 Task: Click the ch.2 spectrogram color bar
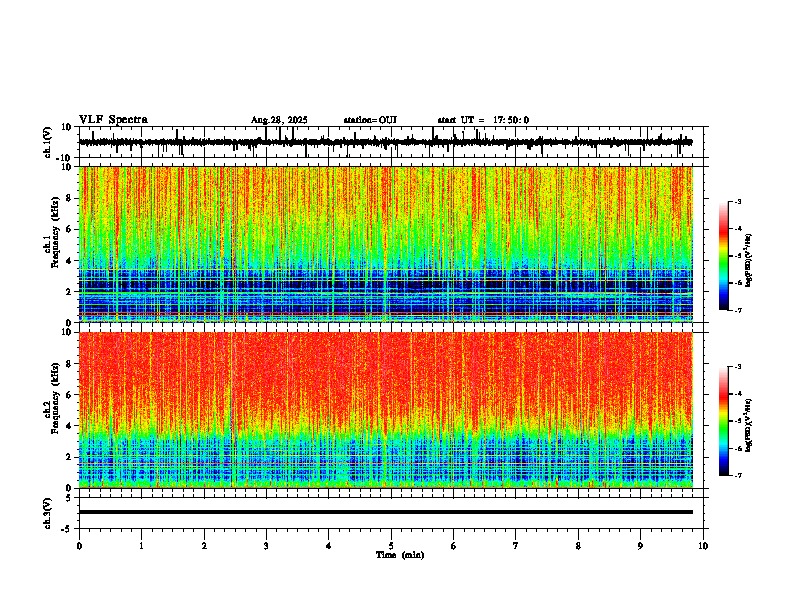(x=724, y=421)
